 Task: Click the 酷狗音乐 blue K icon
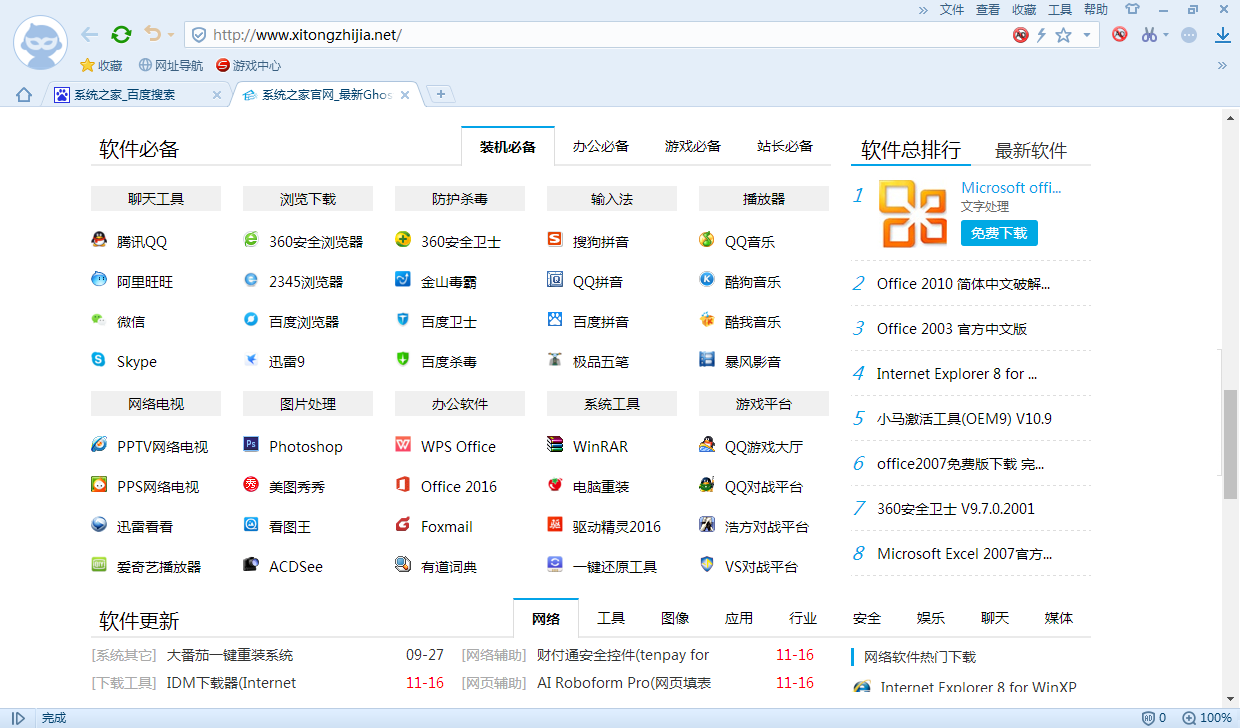coord(707,280)
